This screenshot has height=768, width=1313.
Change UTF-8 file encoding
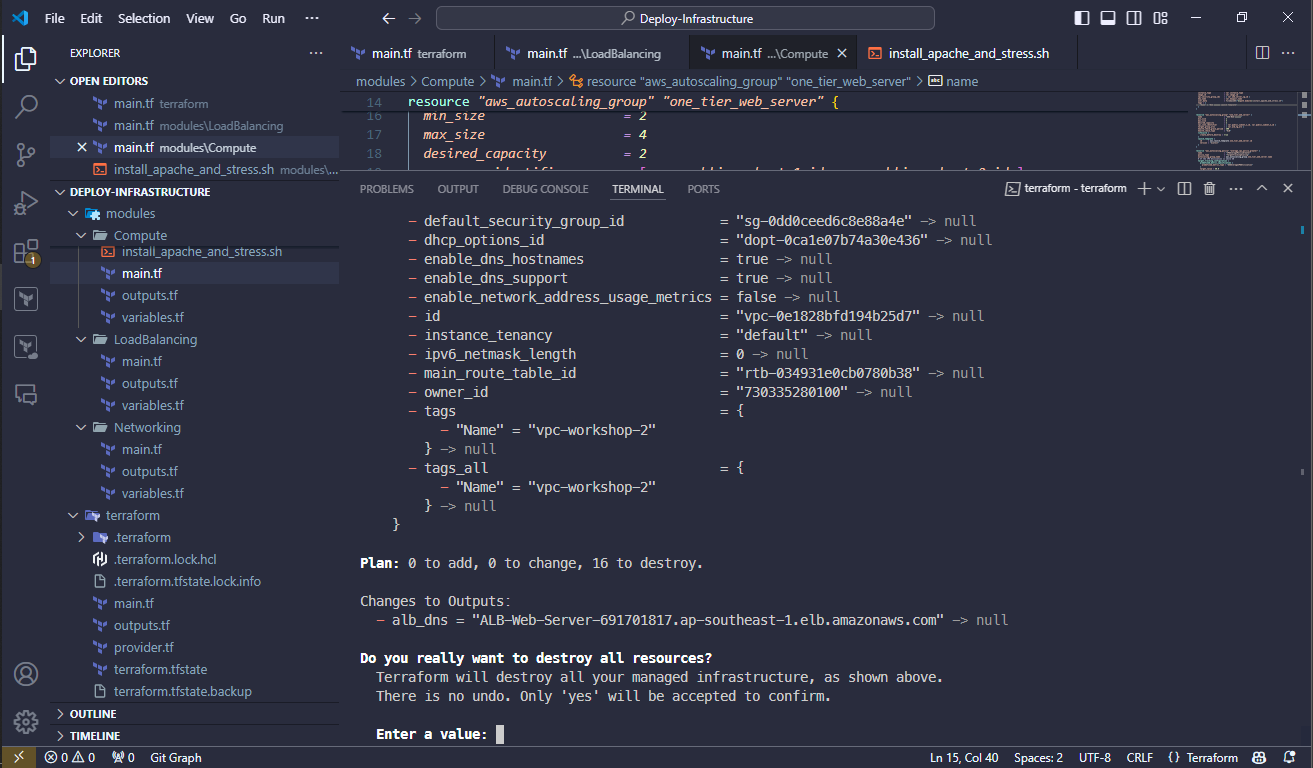[x=1094, y=758]
